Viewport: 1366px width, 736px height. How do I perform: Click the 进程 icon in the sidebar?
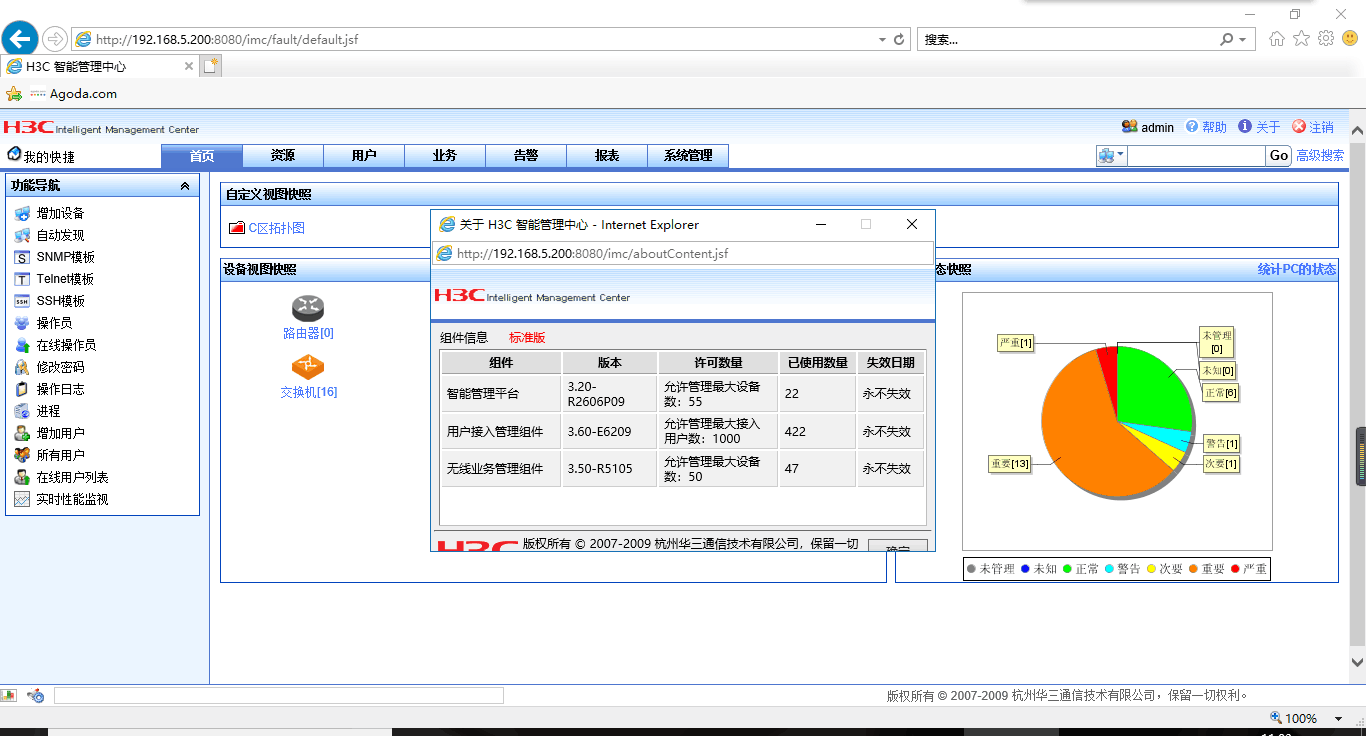[22, 411]
